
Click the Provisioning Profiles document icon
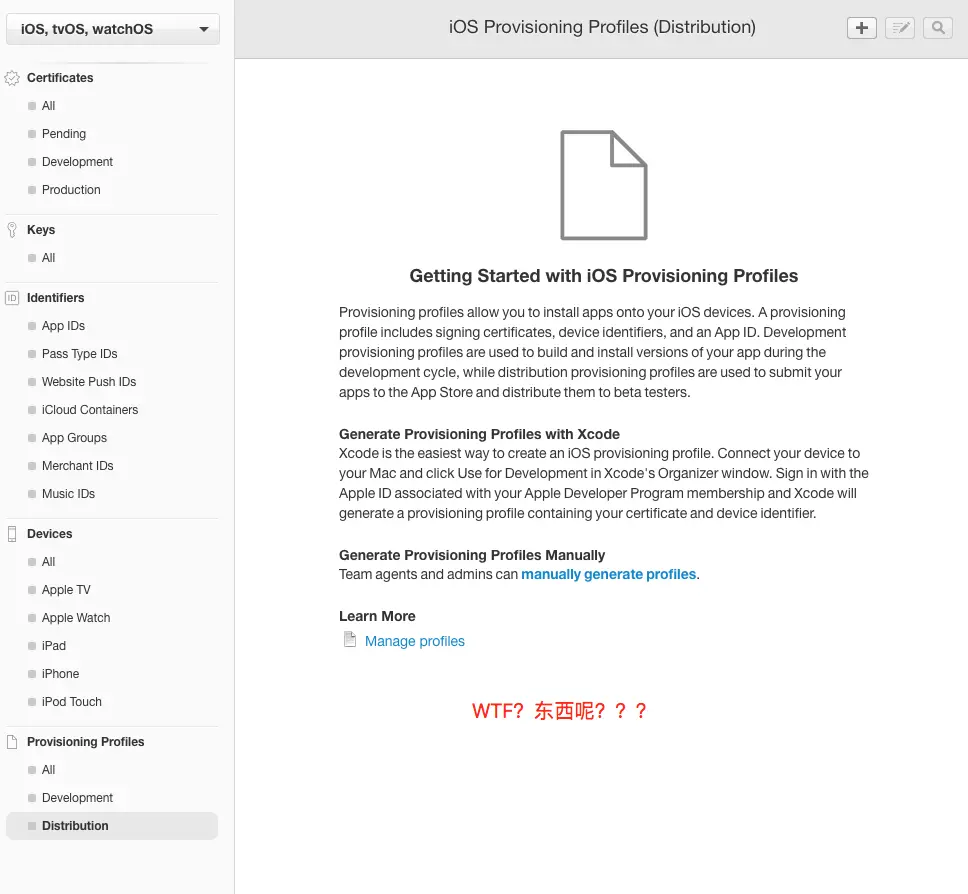(12, 742)
